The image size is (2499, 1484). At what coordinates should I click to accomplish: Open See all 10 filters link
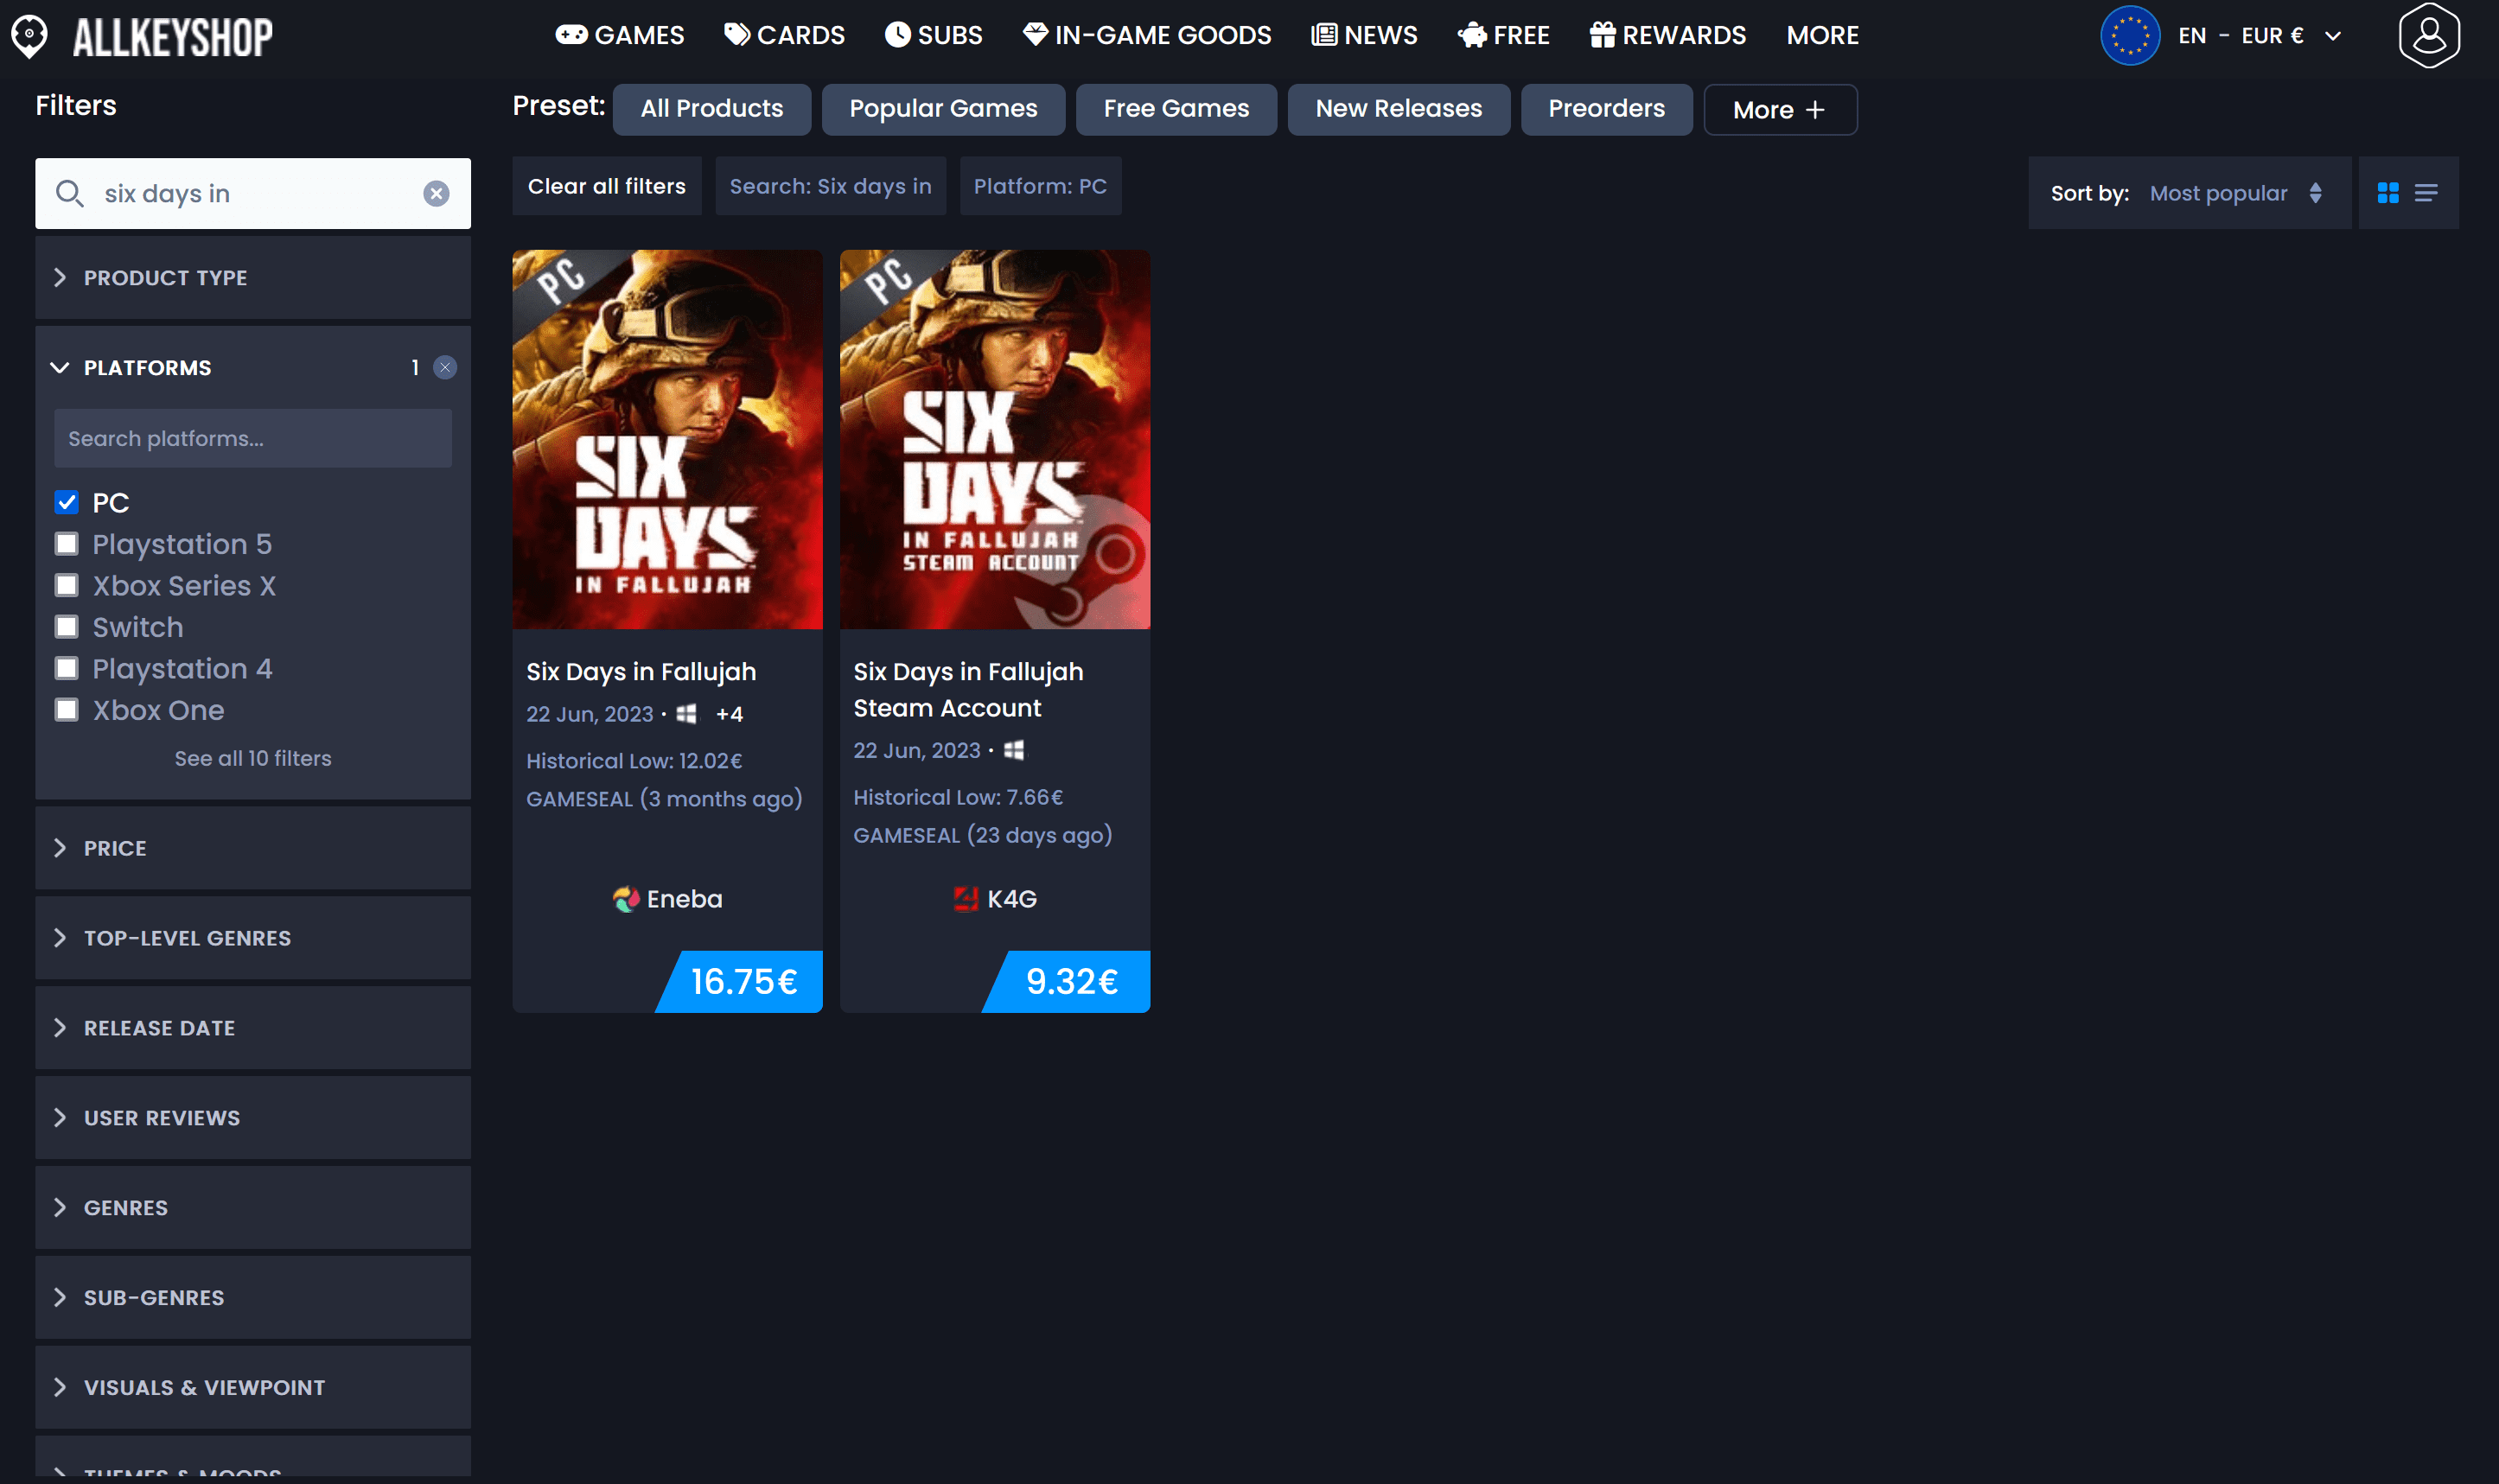click(x=252, y=758)
